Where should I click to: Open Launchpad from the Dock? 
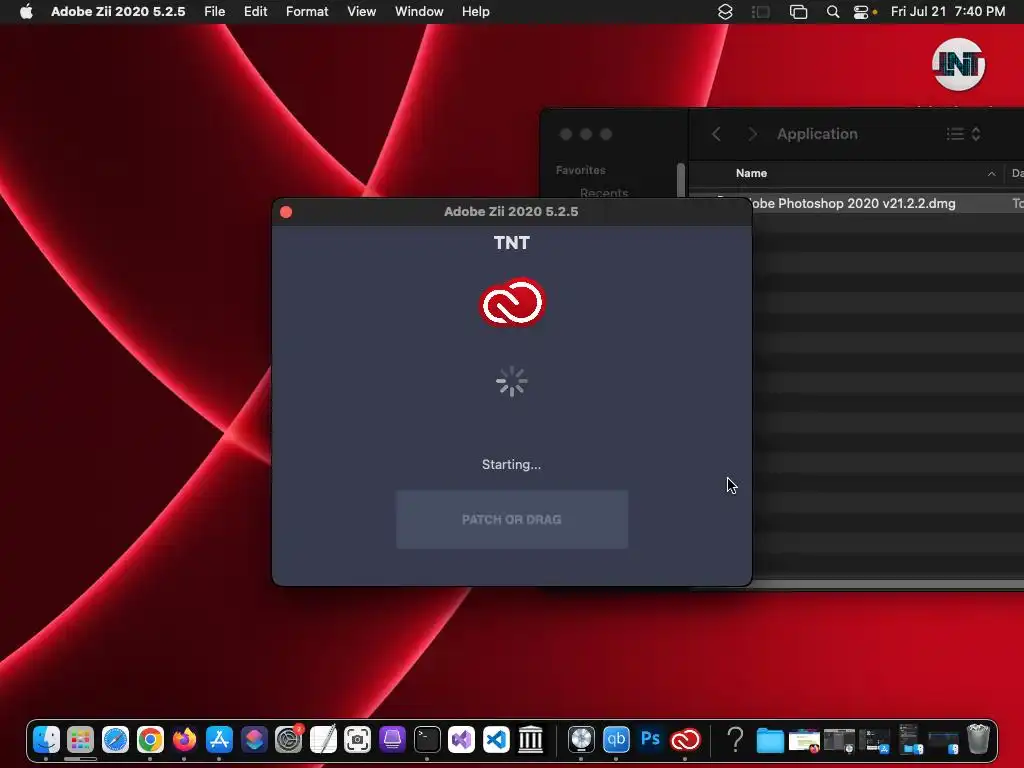point(80,739)
